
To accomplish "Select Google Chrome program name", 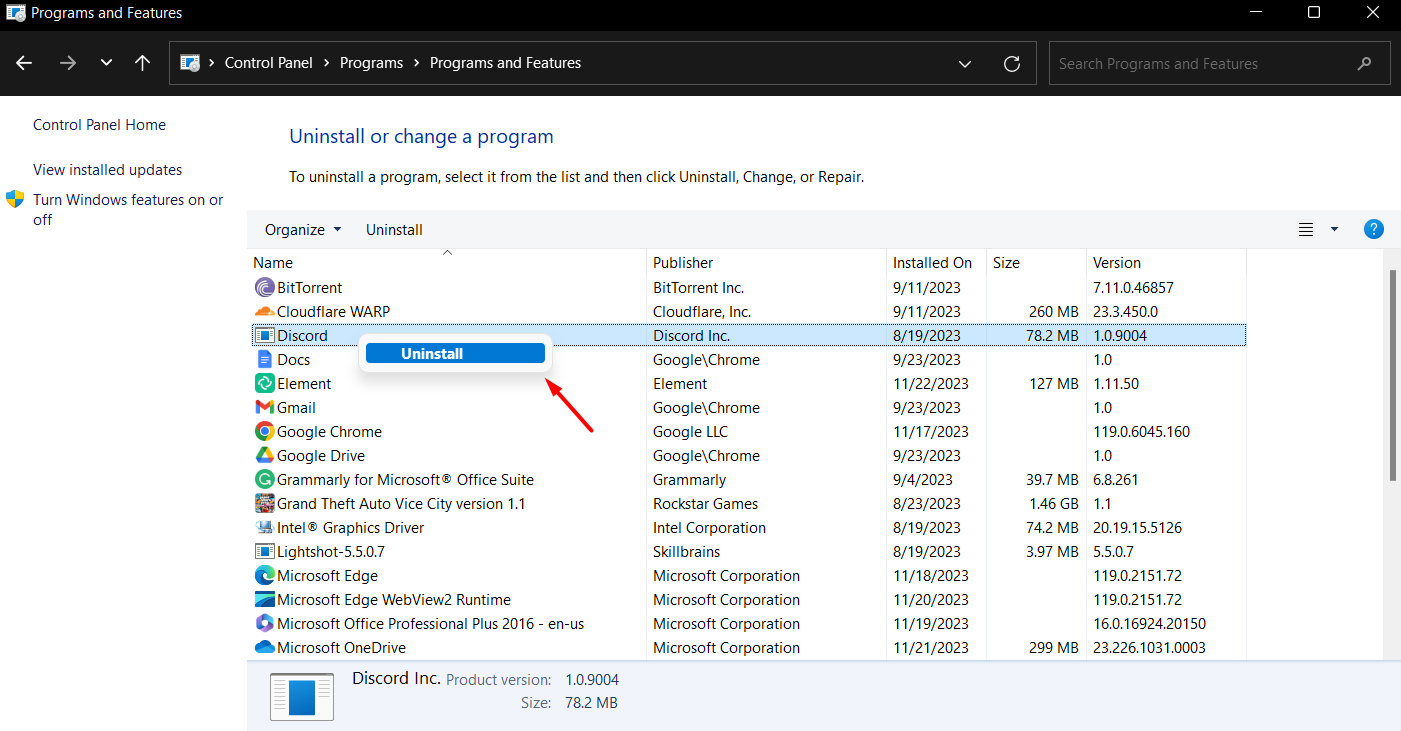I will [x=329, y=432].
